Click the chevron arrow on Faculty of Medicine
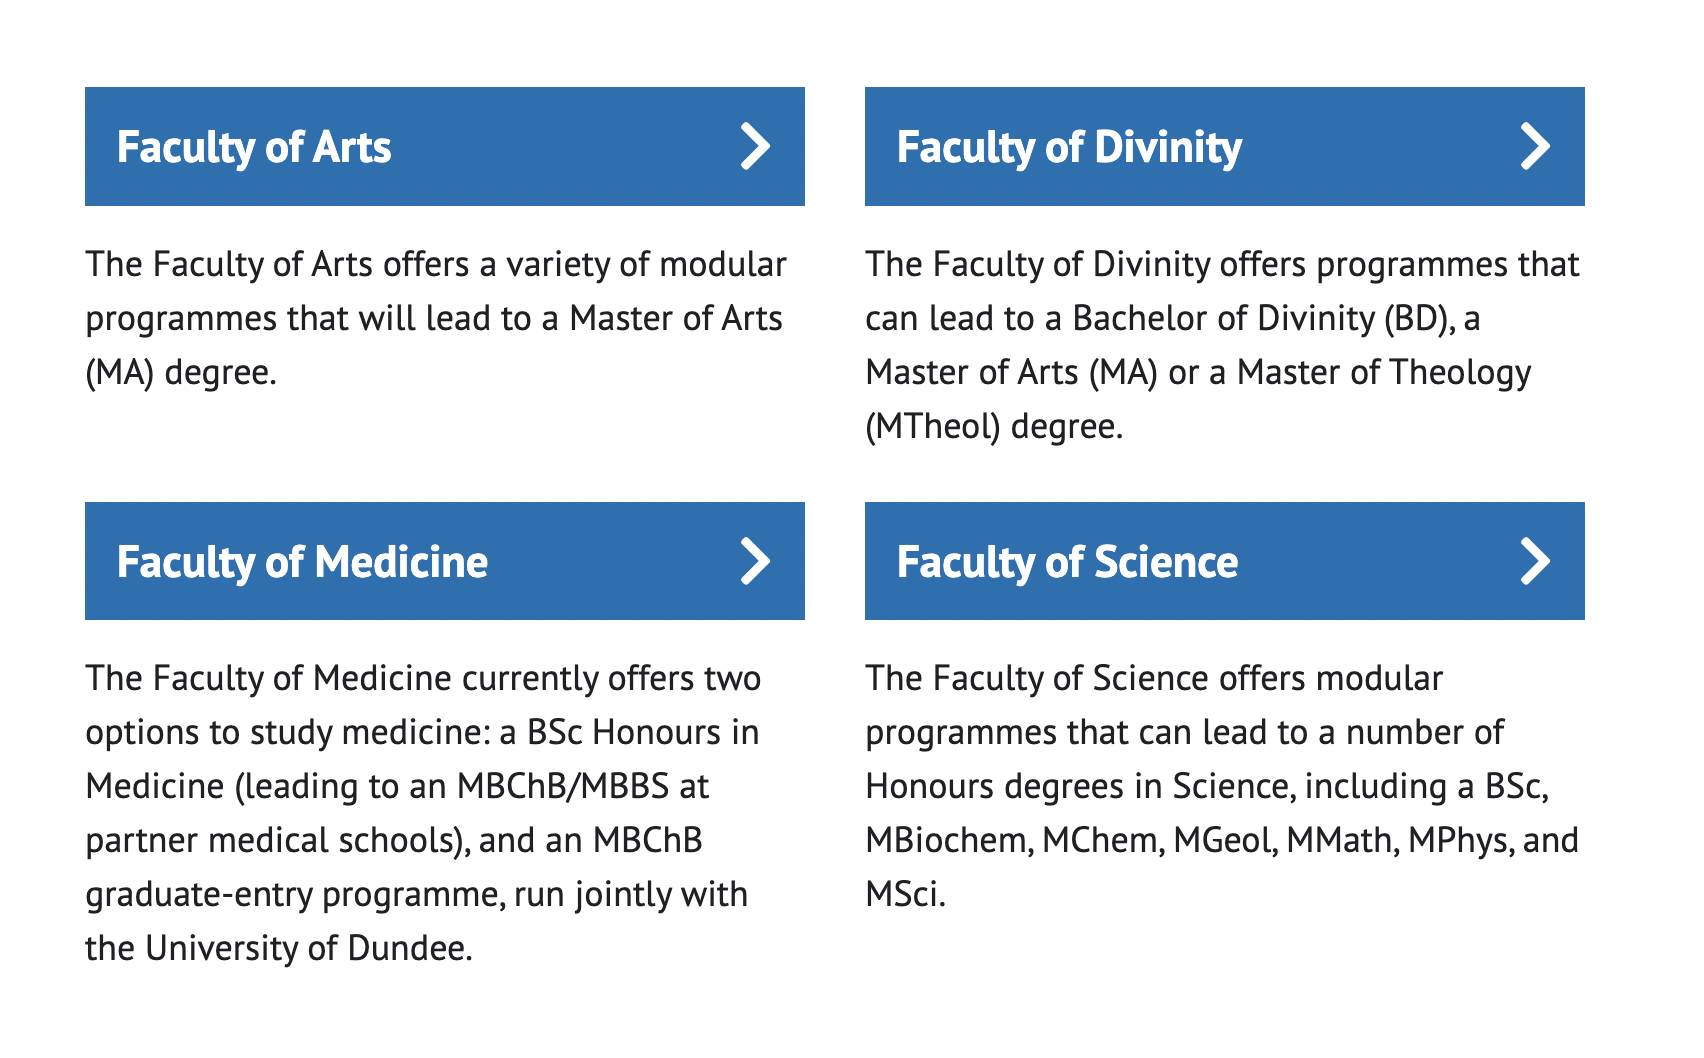This screenshot has height=1058, width=1704. [x=755, y=561]
